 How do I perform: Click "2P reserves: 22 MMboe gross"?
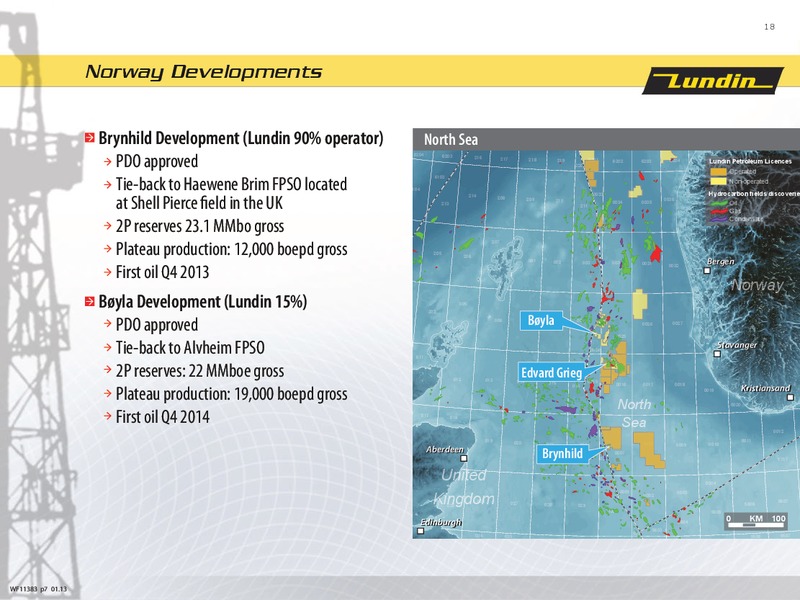click(199, 371)
